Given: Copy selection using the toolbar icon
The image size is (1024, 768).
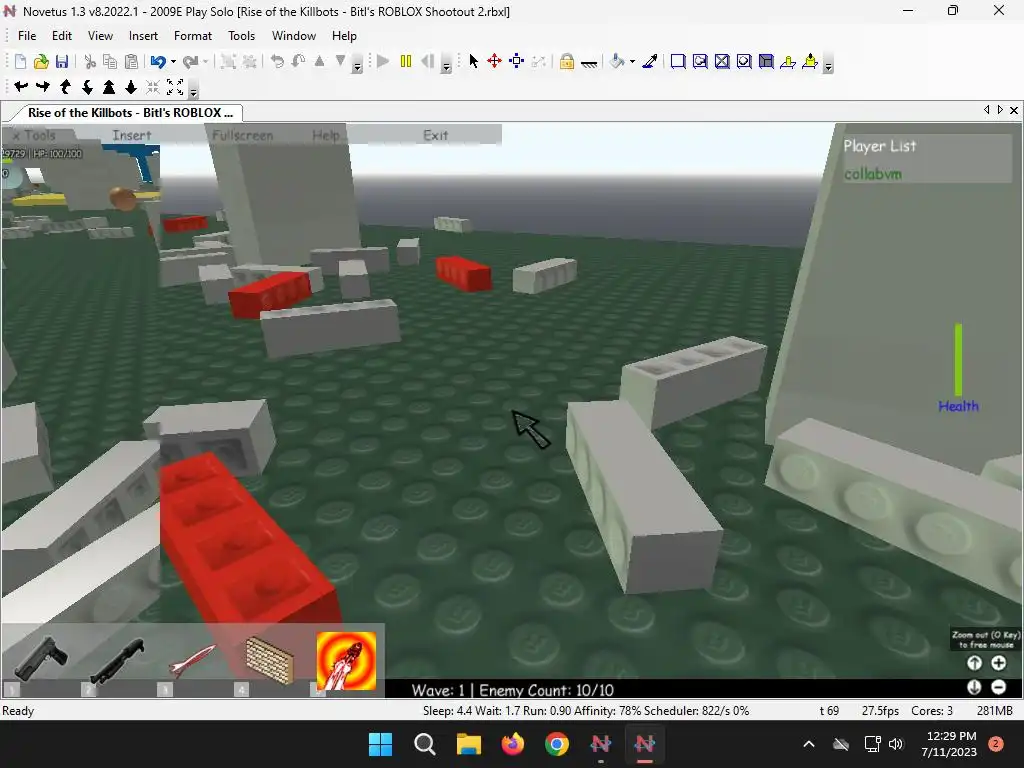Looking at the screenshot, I should (110, 61).
